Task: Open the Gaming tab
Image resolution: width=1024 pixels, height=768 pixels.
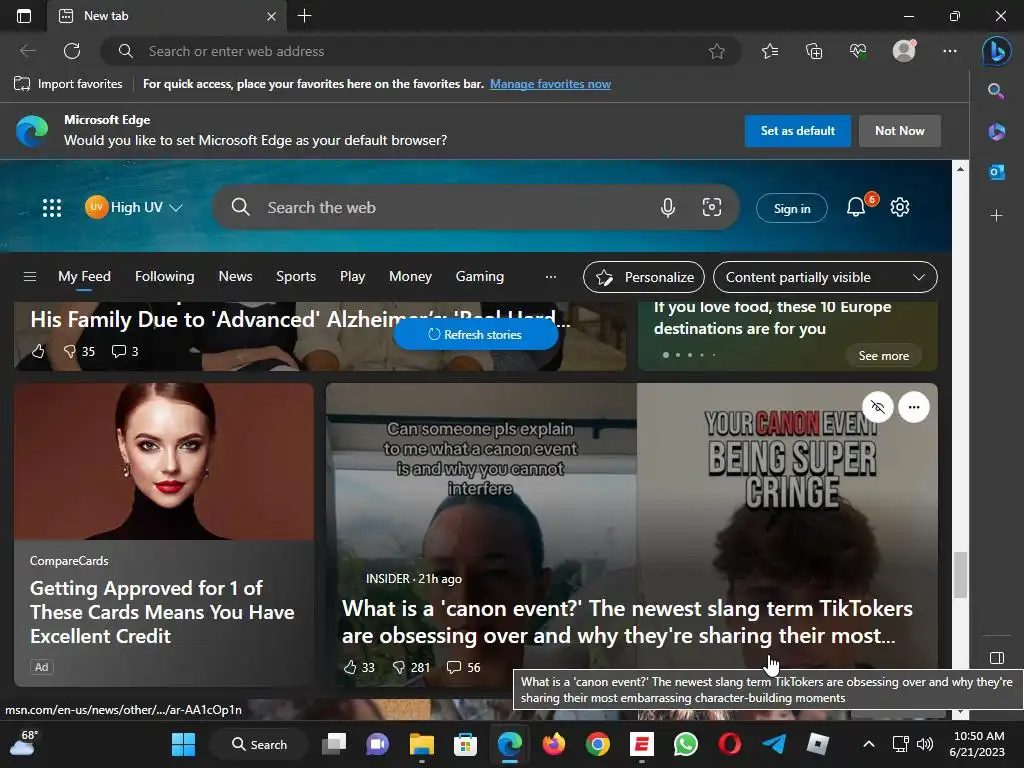Action: click(479, 277)
